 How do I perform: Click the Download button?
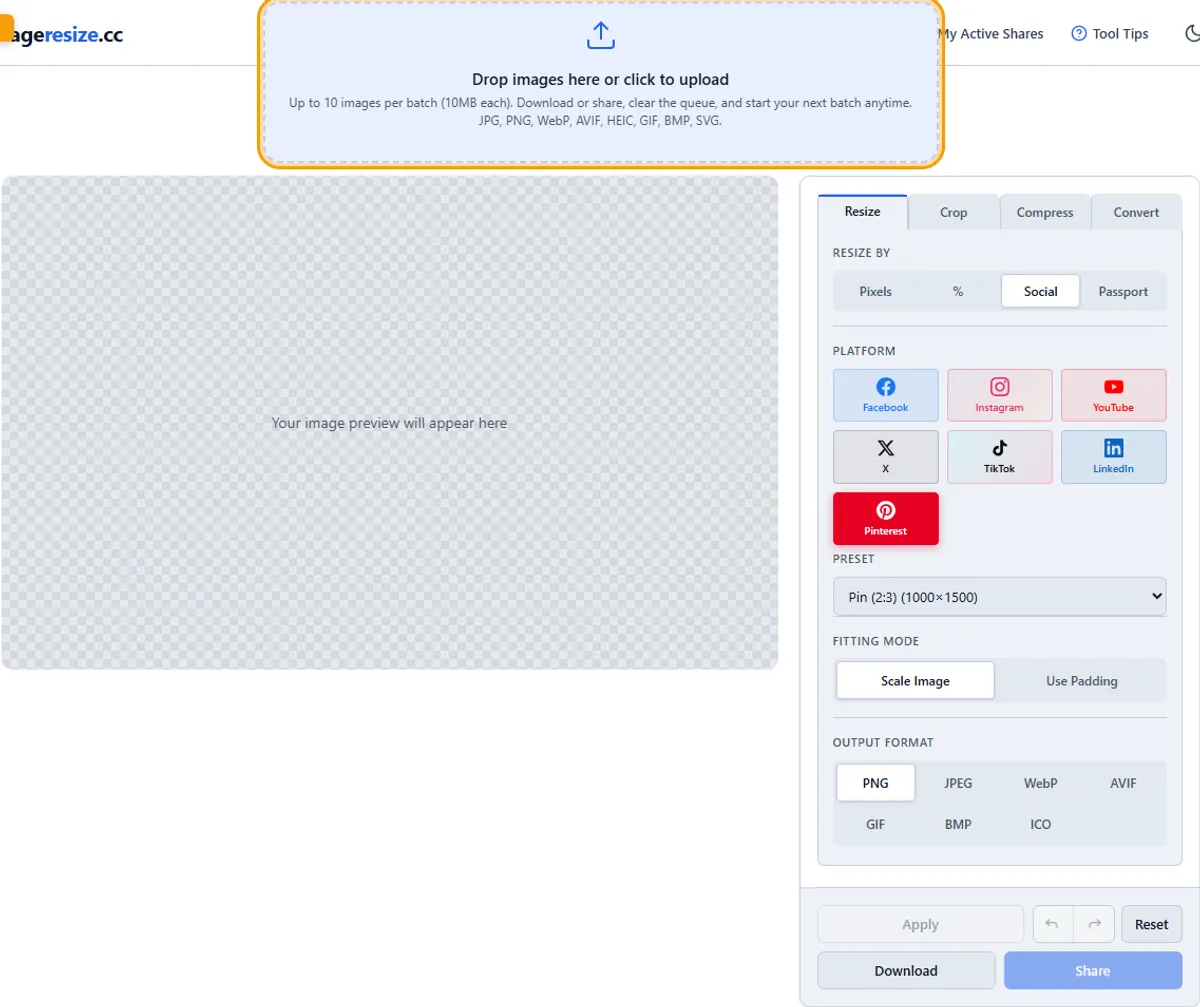point(906,970)
